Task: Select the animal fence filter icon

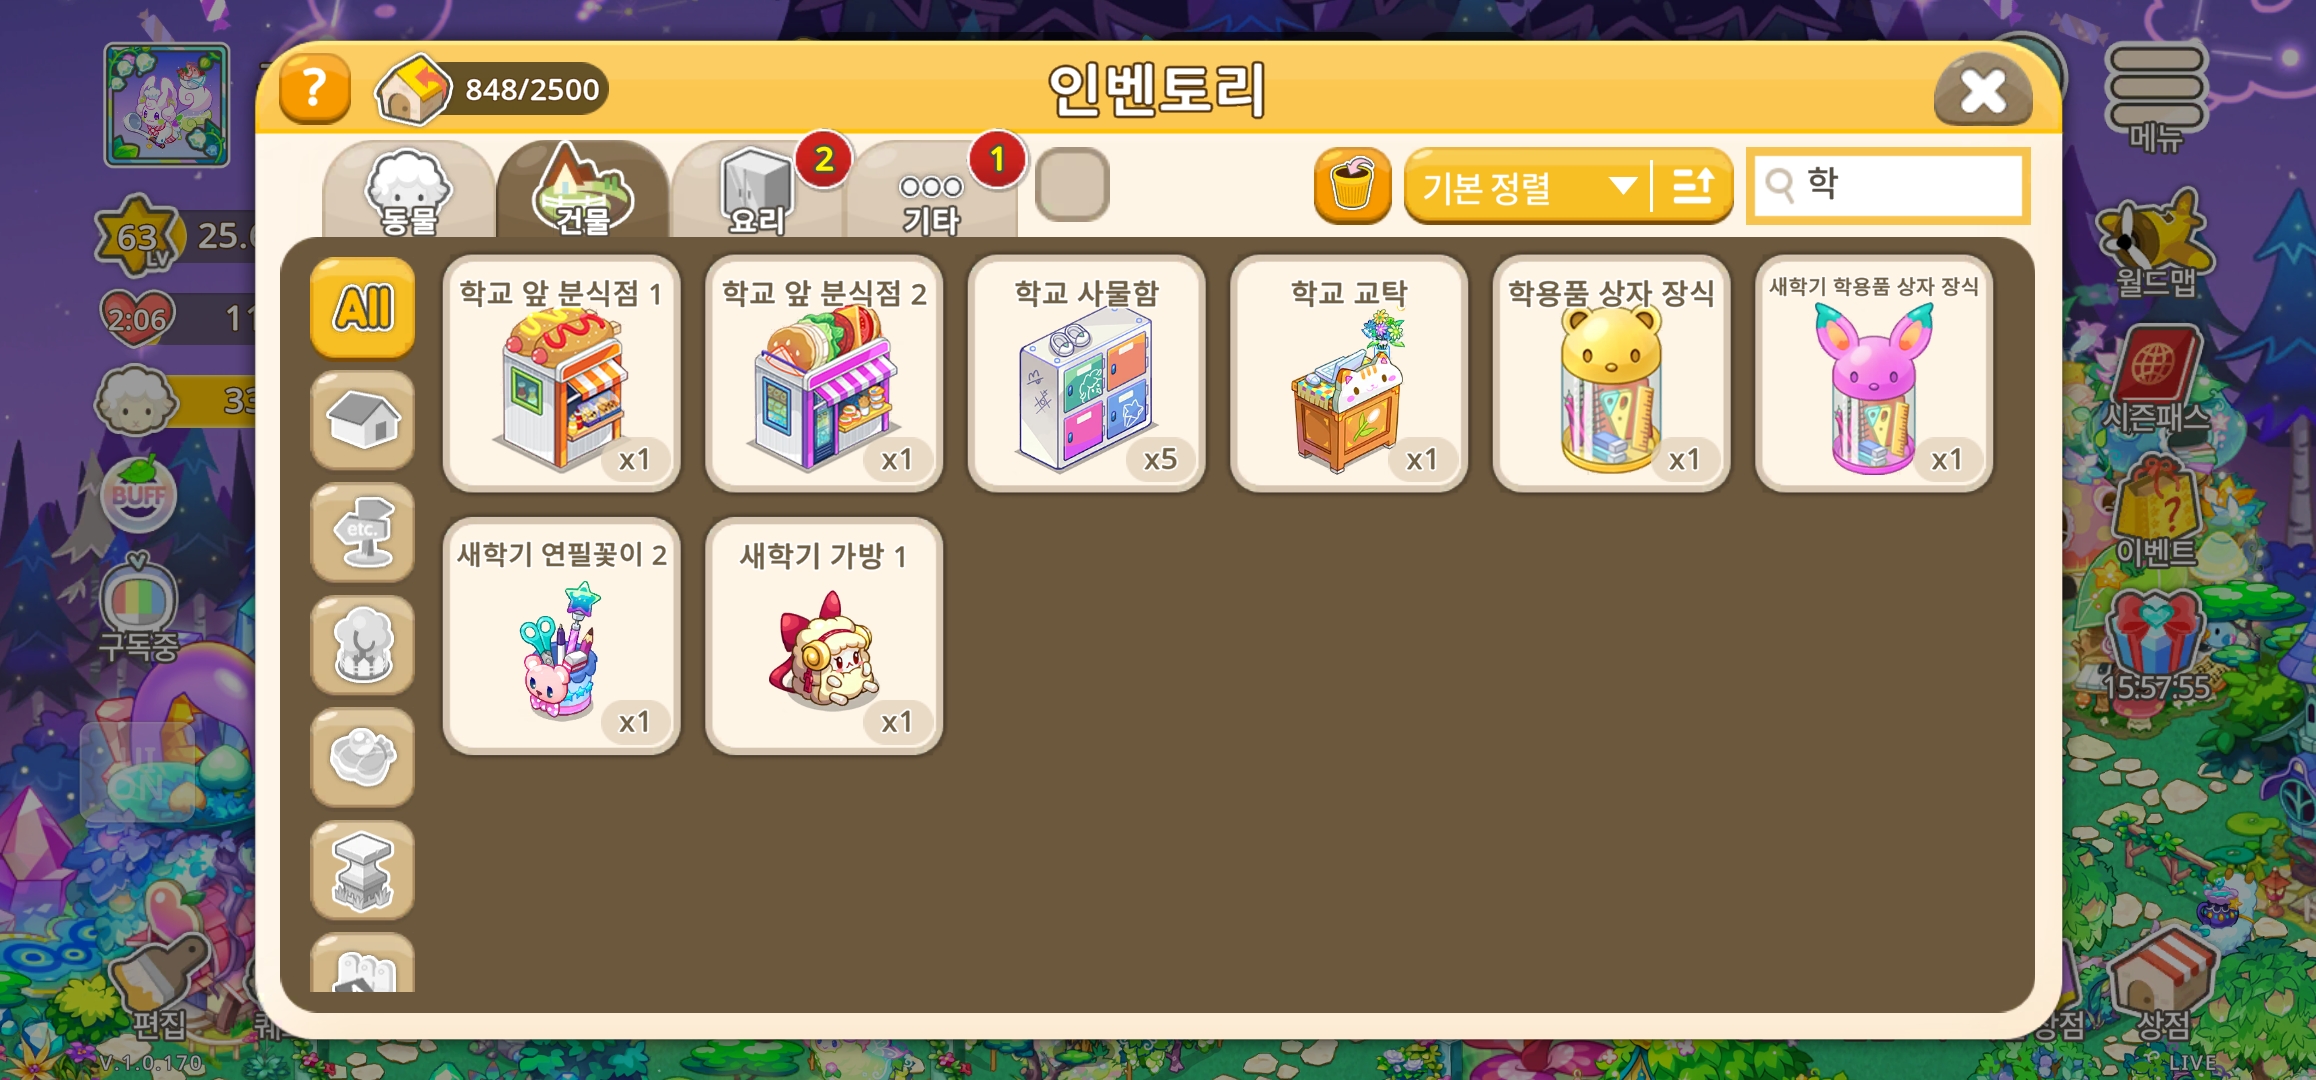Action: [x=362, y=646]
